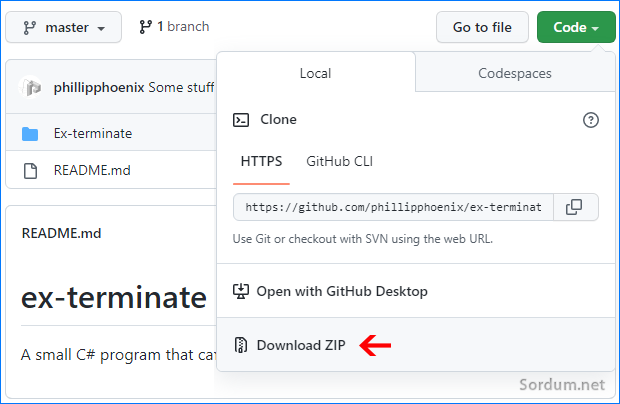Open the phillipphoenix author link
The height and width of the screenshot is (404, 620).
point(99,87)
